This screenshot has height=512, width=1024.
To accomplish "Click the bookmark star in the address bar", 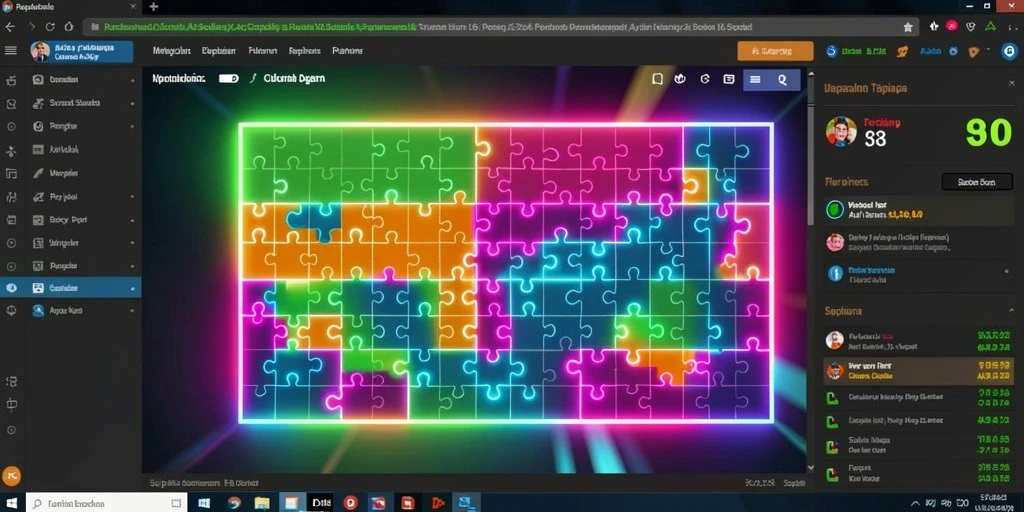I will (908, 27).
